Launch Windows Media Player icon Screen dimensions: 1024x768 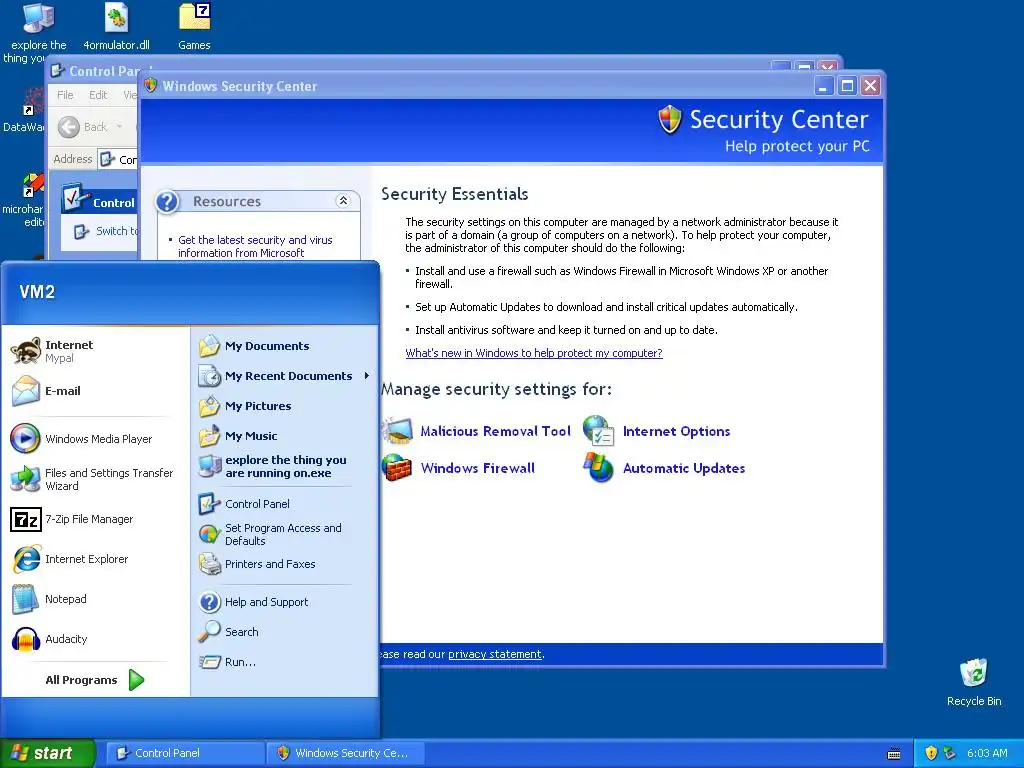click(x=25, y=438)
